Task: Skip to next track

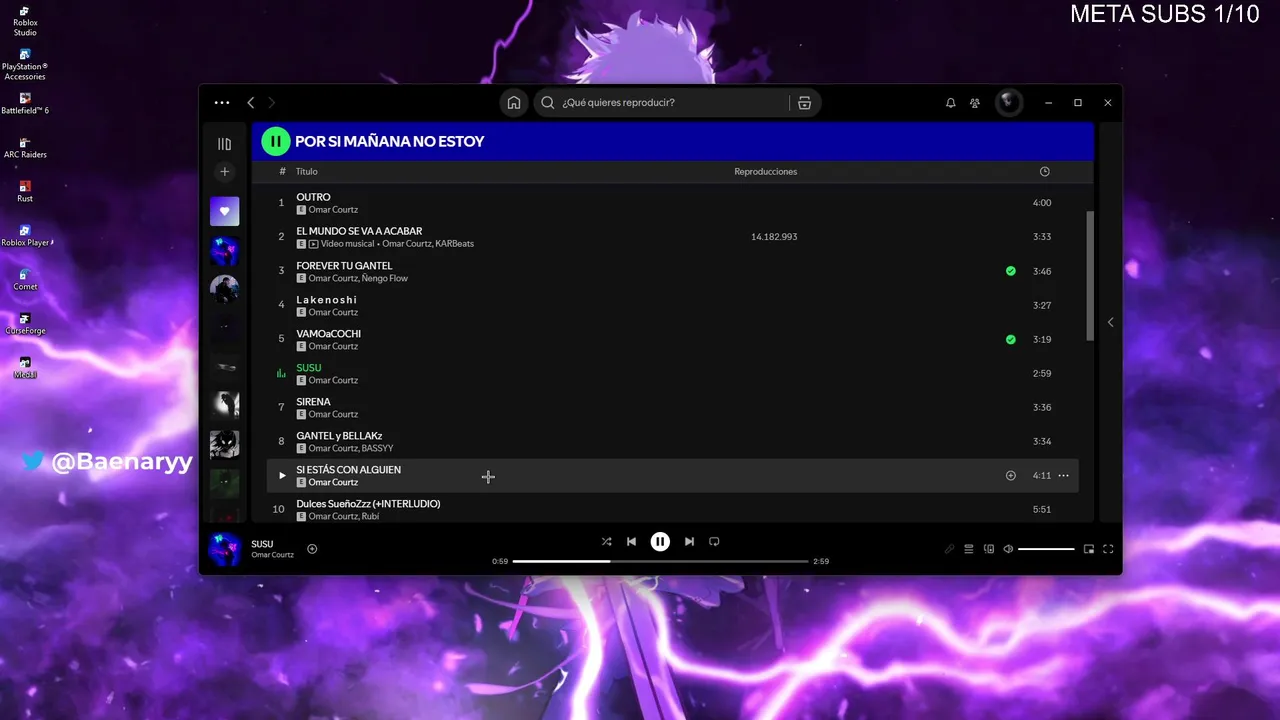Action: pyautogui.click(x=689, y=541)
